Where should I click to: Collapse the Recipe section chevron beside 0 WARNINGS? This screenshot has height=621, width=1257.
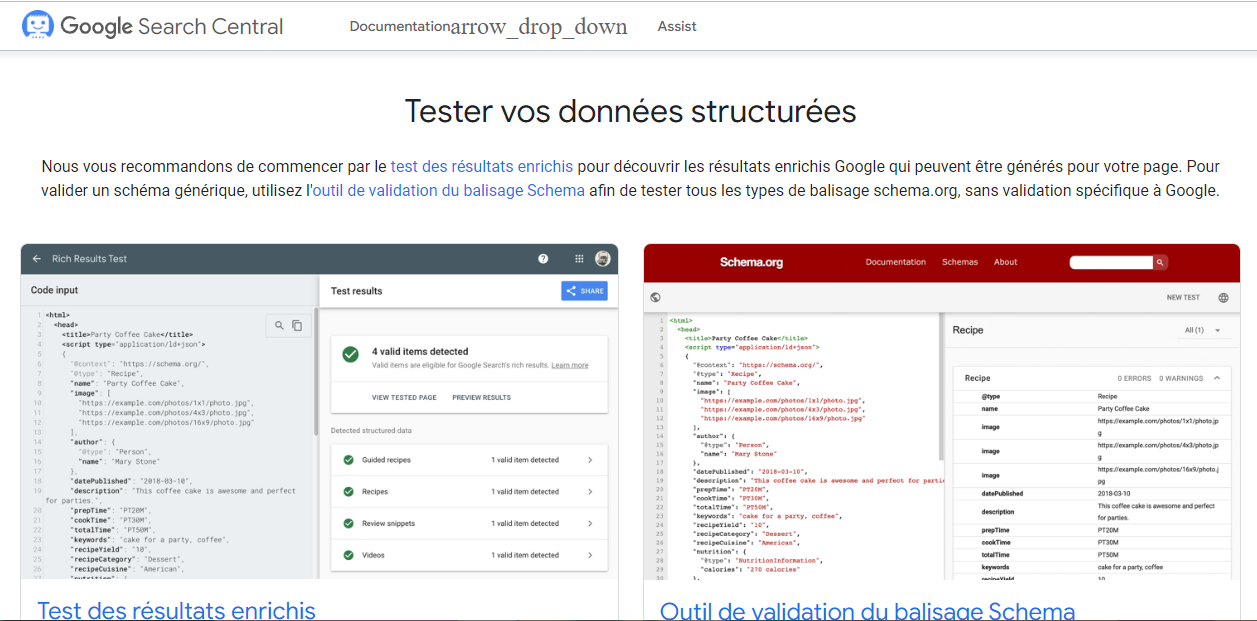[1216, 378]
